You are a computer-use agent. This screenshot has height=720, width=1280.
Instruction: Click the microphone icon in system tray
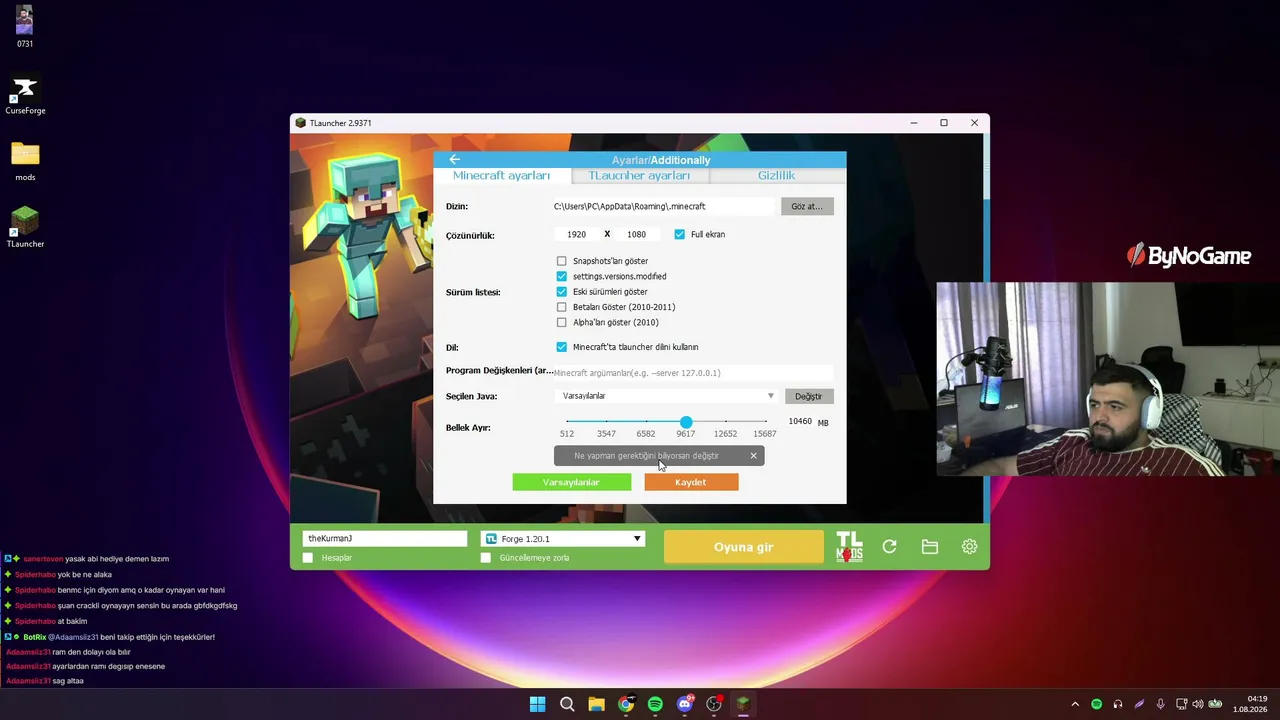[1160, 704]
